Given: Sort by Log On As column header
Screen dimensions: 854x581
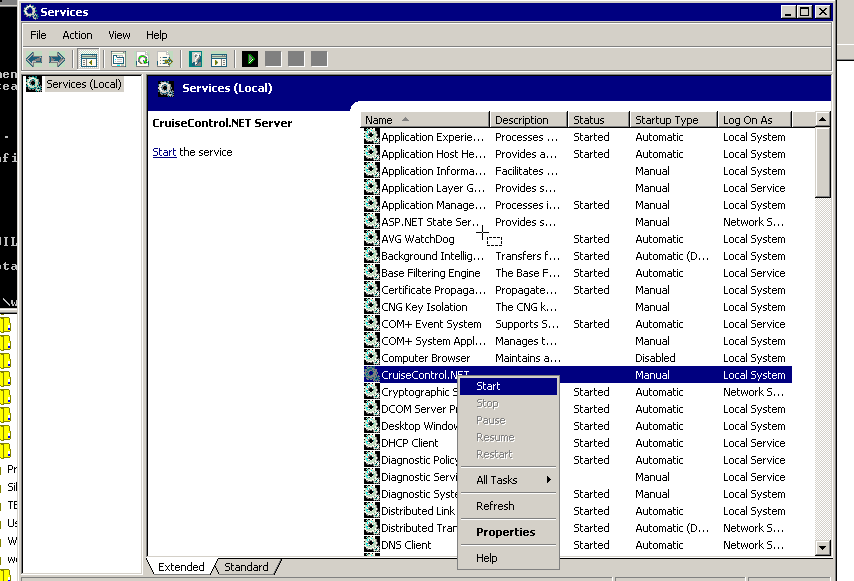Looking at the screenshot, I should point(754,120).
